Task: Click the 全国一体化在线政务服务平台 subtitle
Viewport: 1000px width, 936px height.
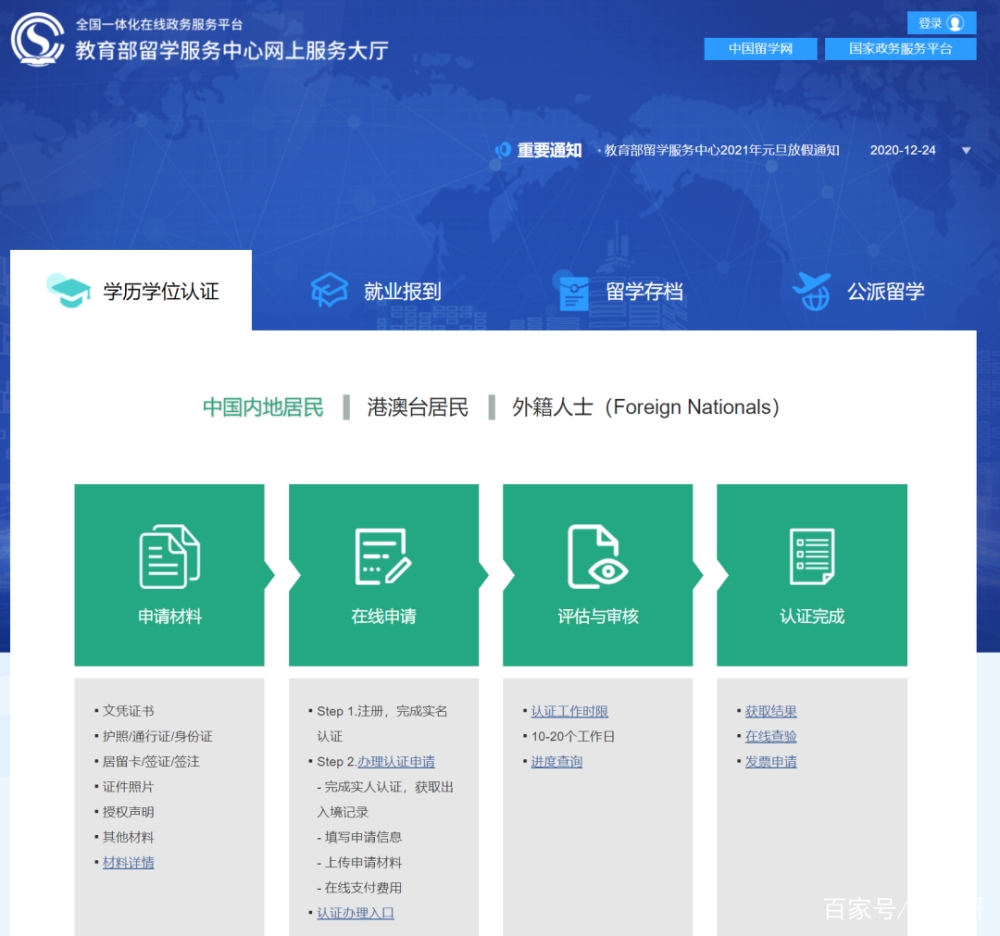Action: (x=159, y=24)
